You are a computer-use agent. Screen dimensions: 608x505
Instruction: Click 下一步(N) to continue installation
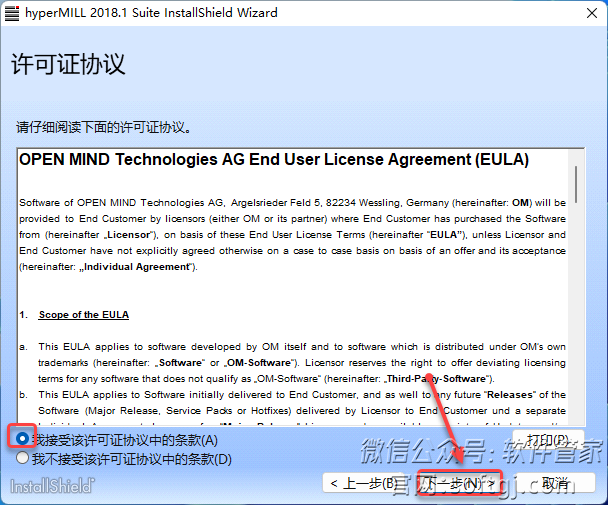point(459,483)
